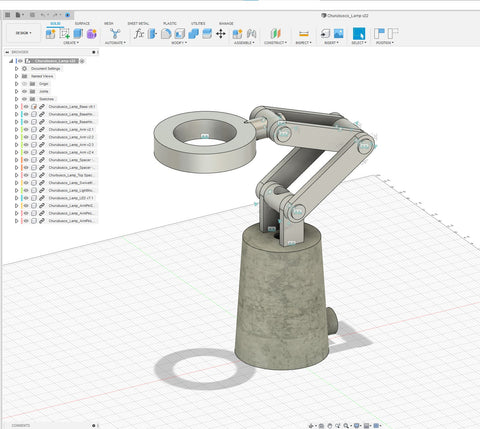
Task: Click the Save icon
Action: pyautogui.click(x=32, y=15)
